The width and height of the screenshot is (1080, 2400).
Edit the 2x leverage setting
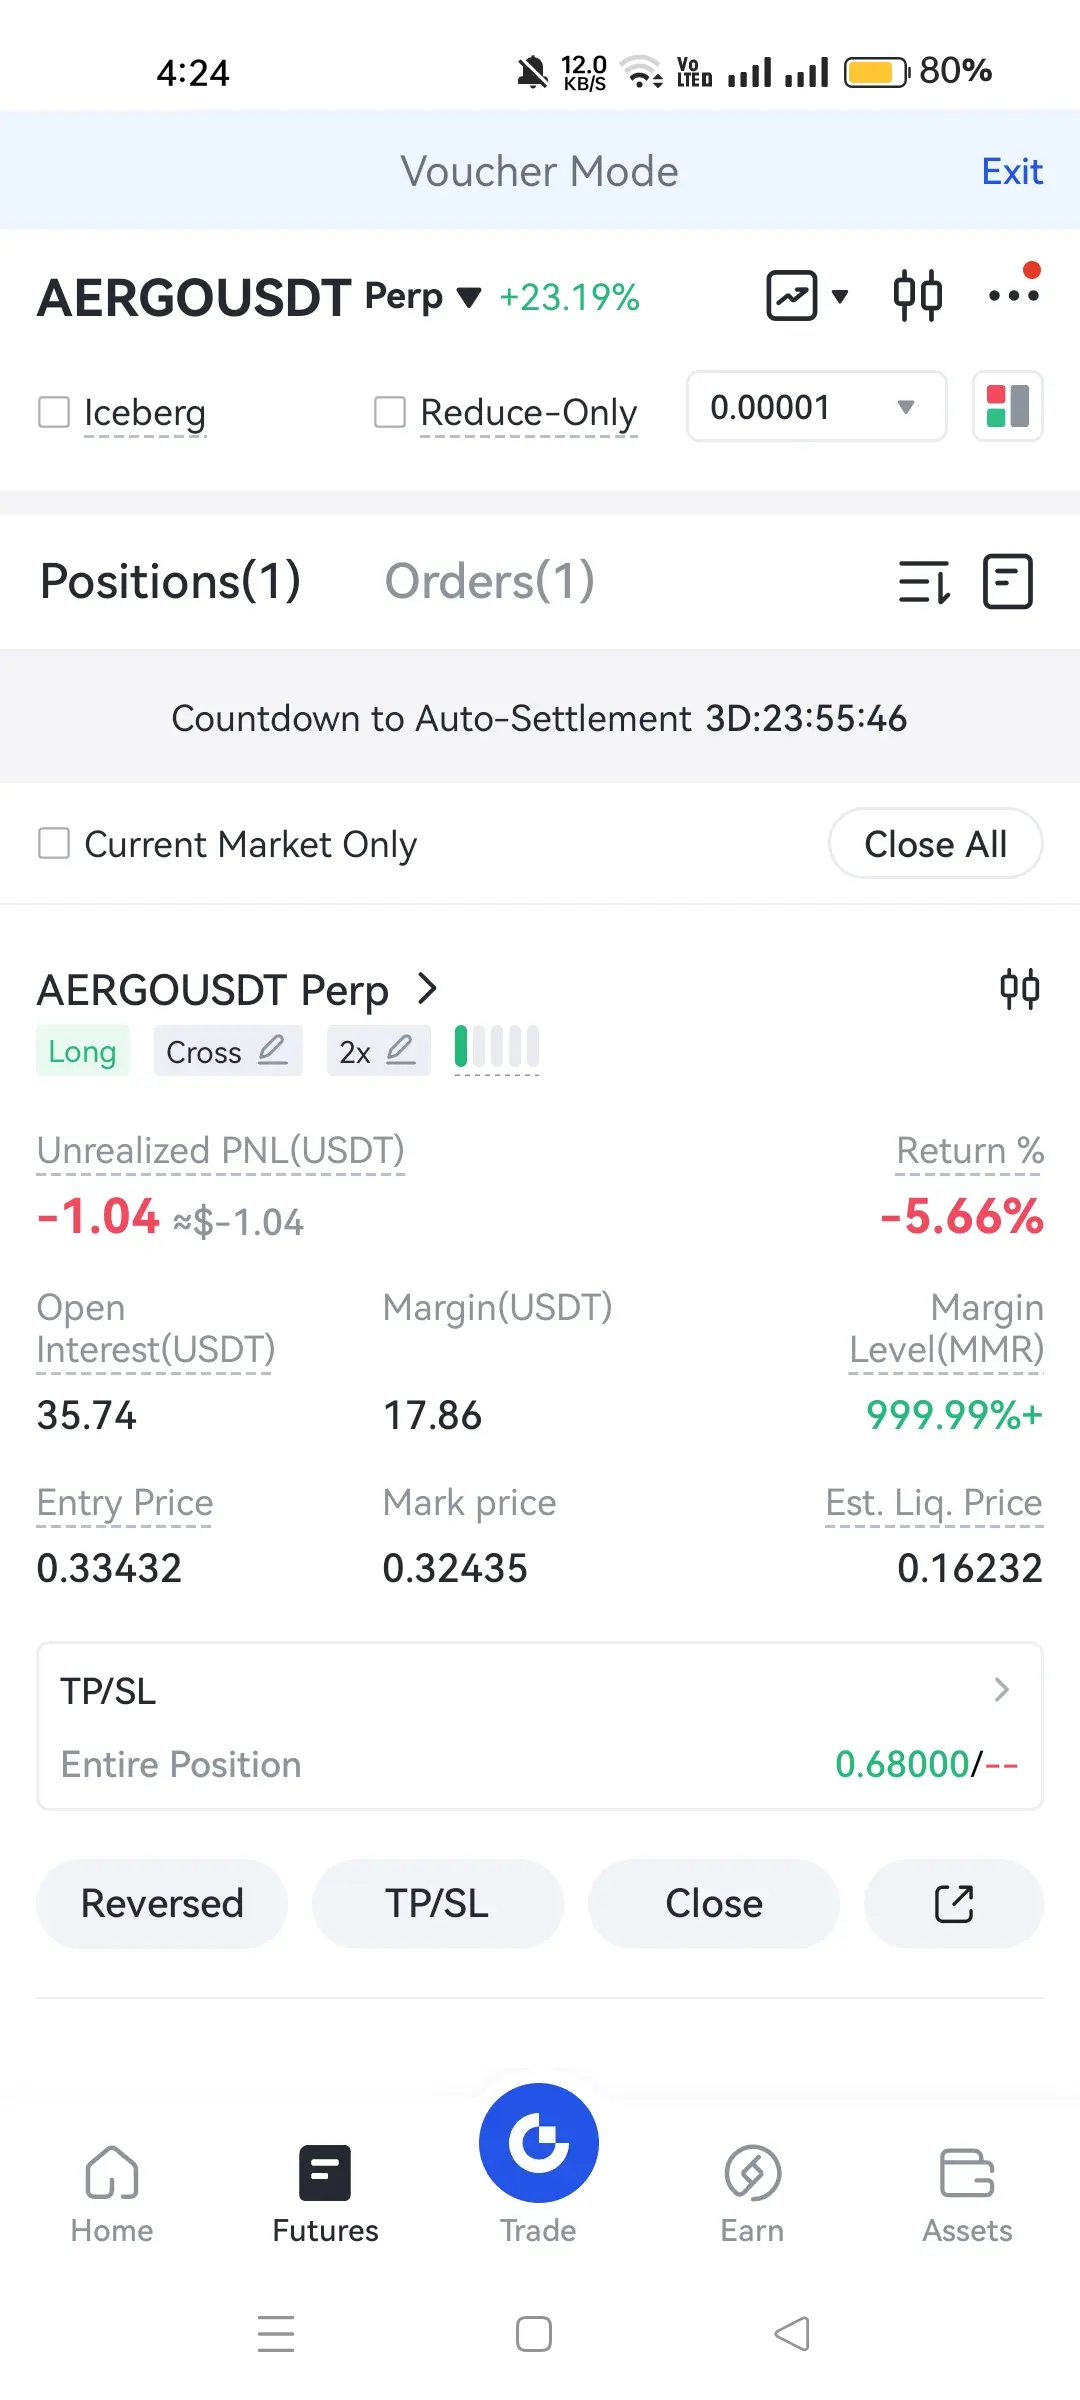(x=378, y=1051)
